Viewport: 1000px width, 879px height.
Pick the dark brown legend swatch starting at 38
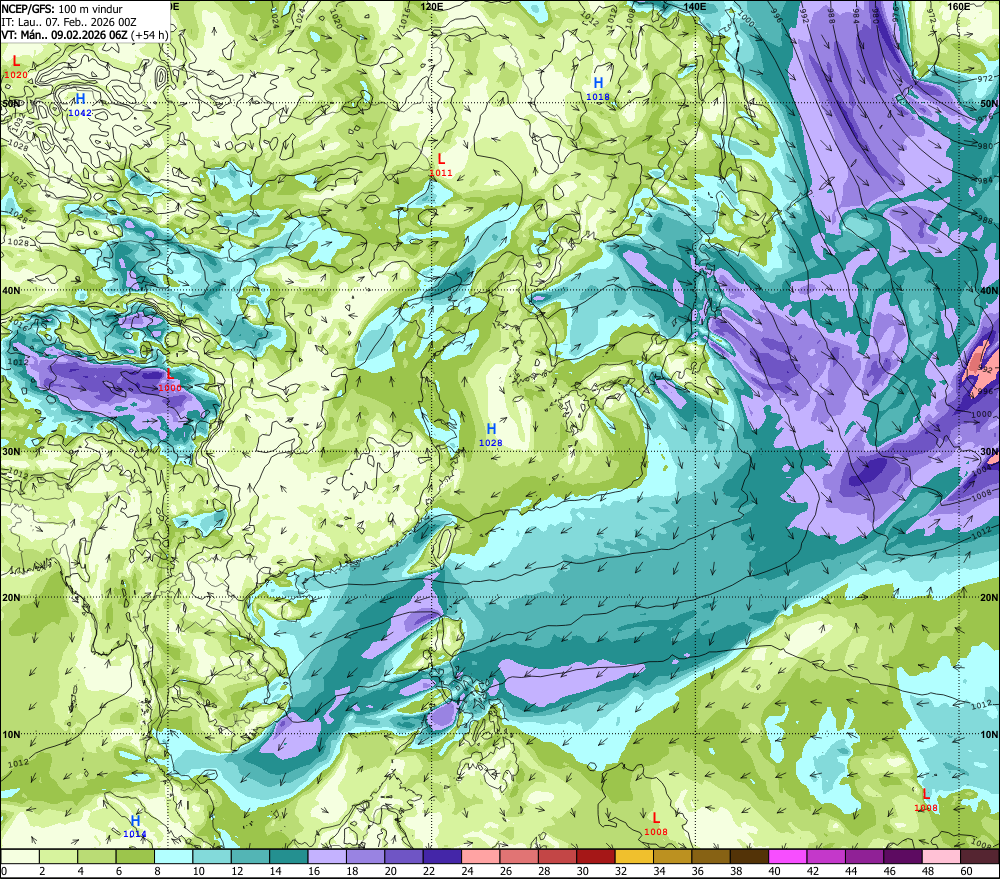pos(749,856)
